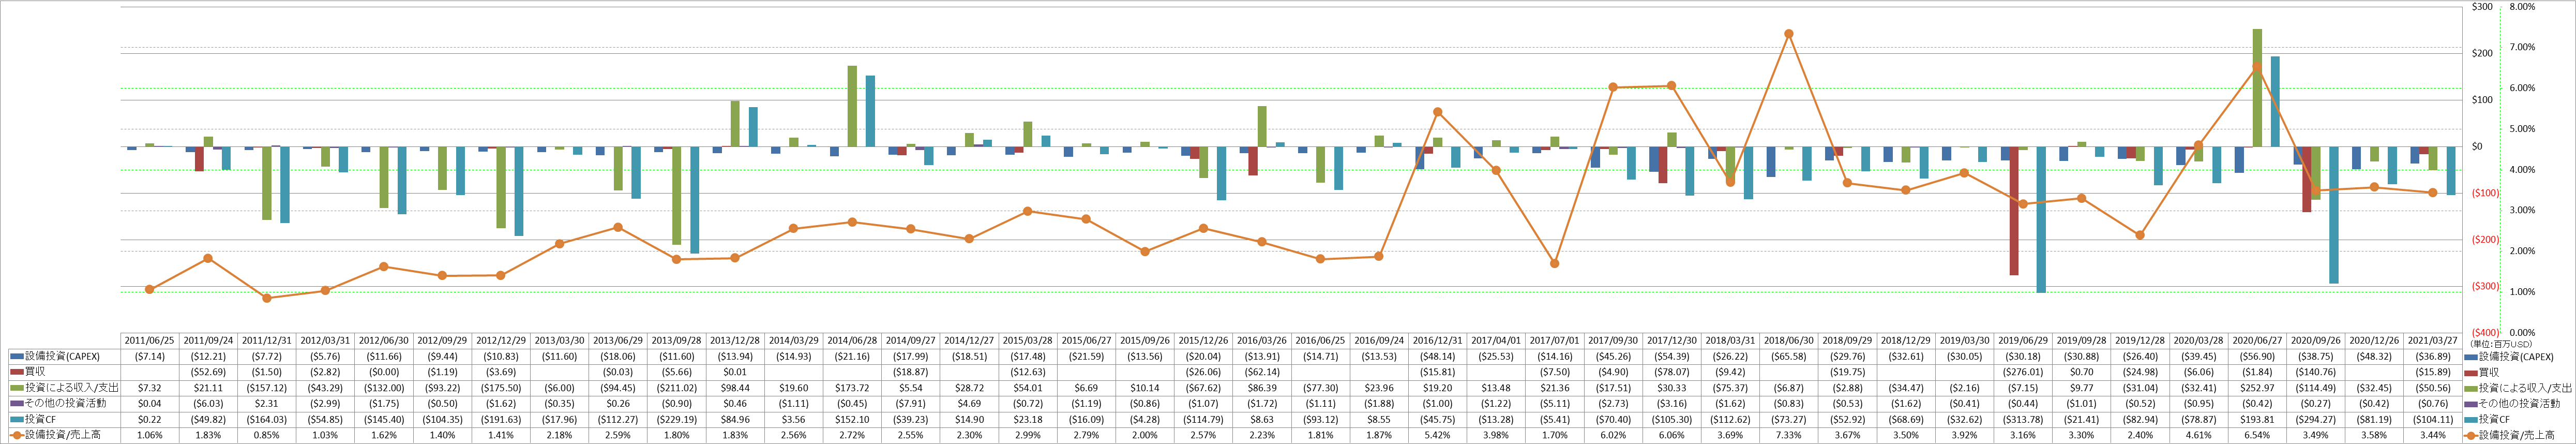Select the orange line marker at the 2020/06/27 peak
This screenshot has height=444, width=2576.
tap(2257, 67)
